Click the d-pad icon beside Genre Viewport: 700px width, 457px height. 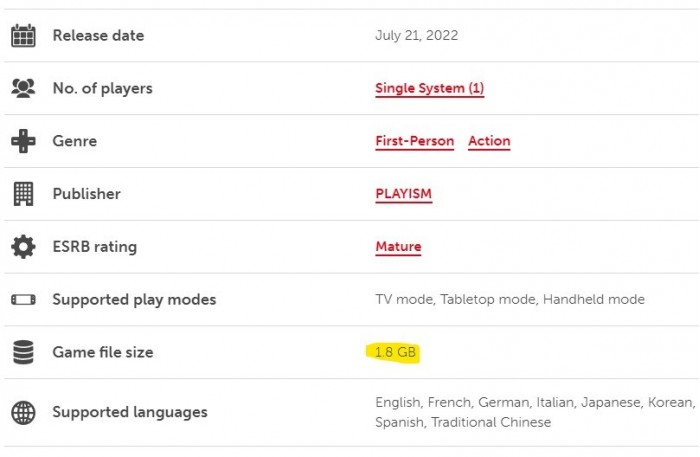tap(23, 141)
